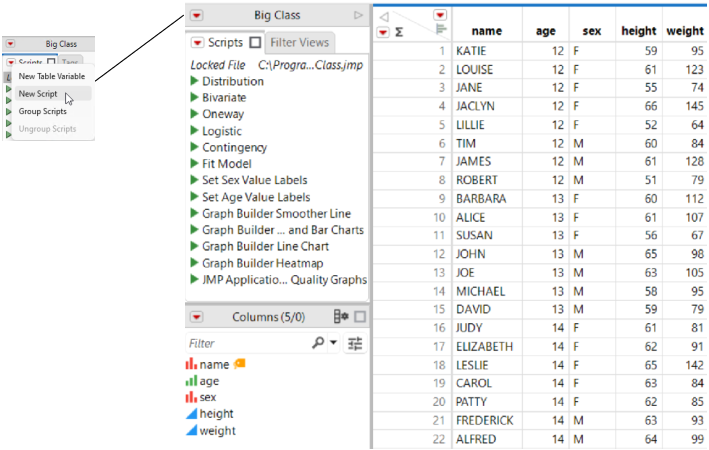Click the cell containing ELIZABETH
This screenshot has width=709, height=450.
click(x=487, y=346)
